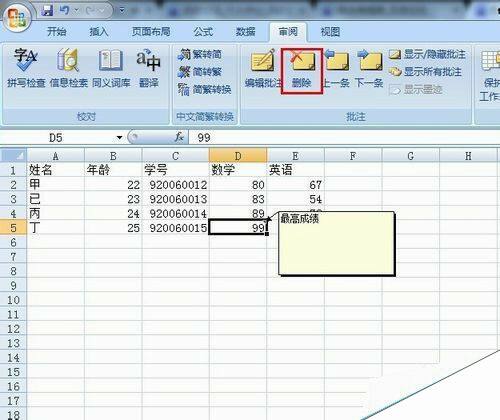This screenshot has width=500, height=420.
Task: Delete the comment with the 删除 button
Action: 302,71
